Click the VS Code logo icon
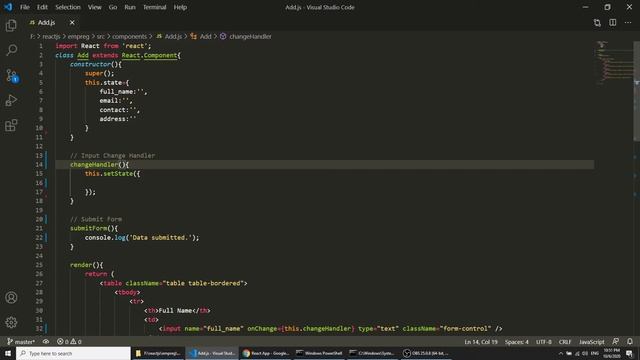This screenshot has height=360, width=640. 8,7
